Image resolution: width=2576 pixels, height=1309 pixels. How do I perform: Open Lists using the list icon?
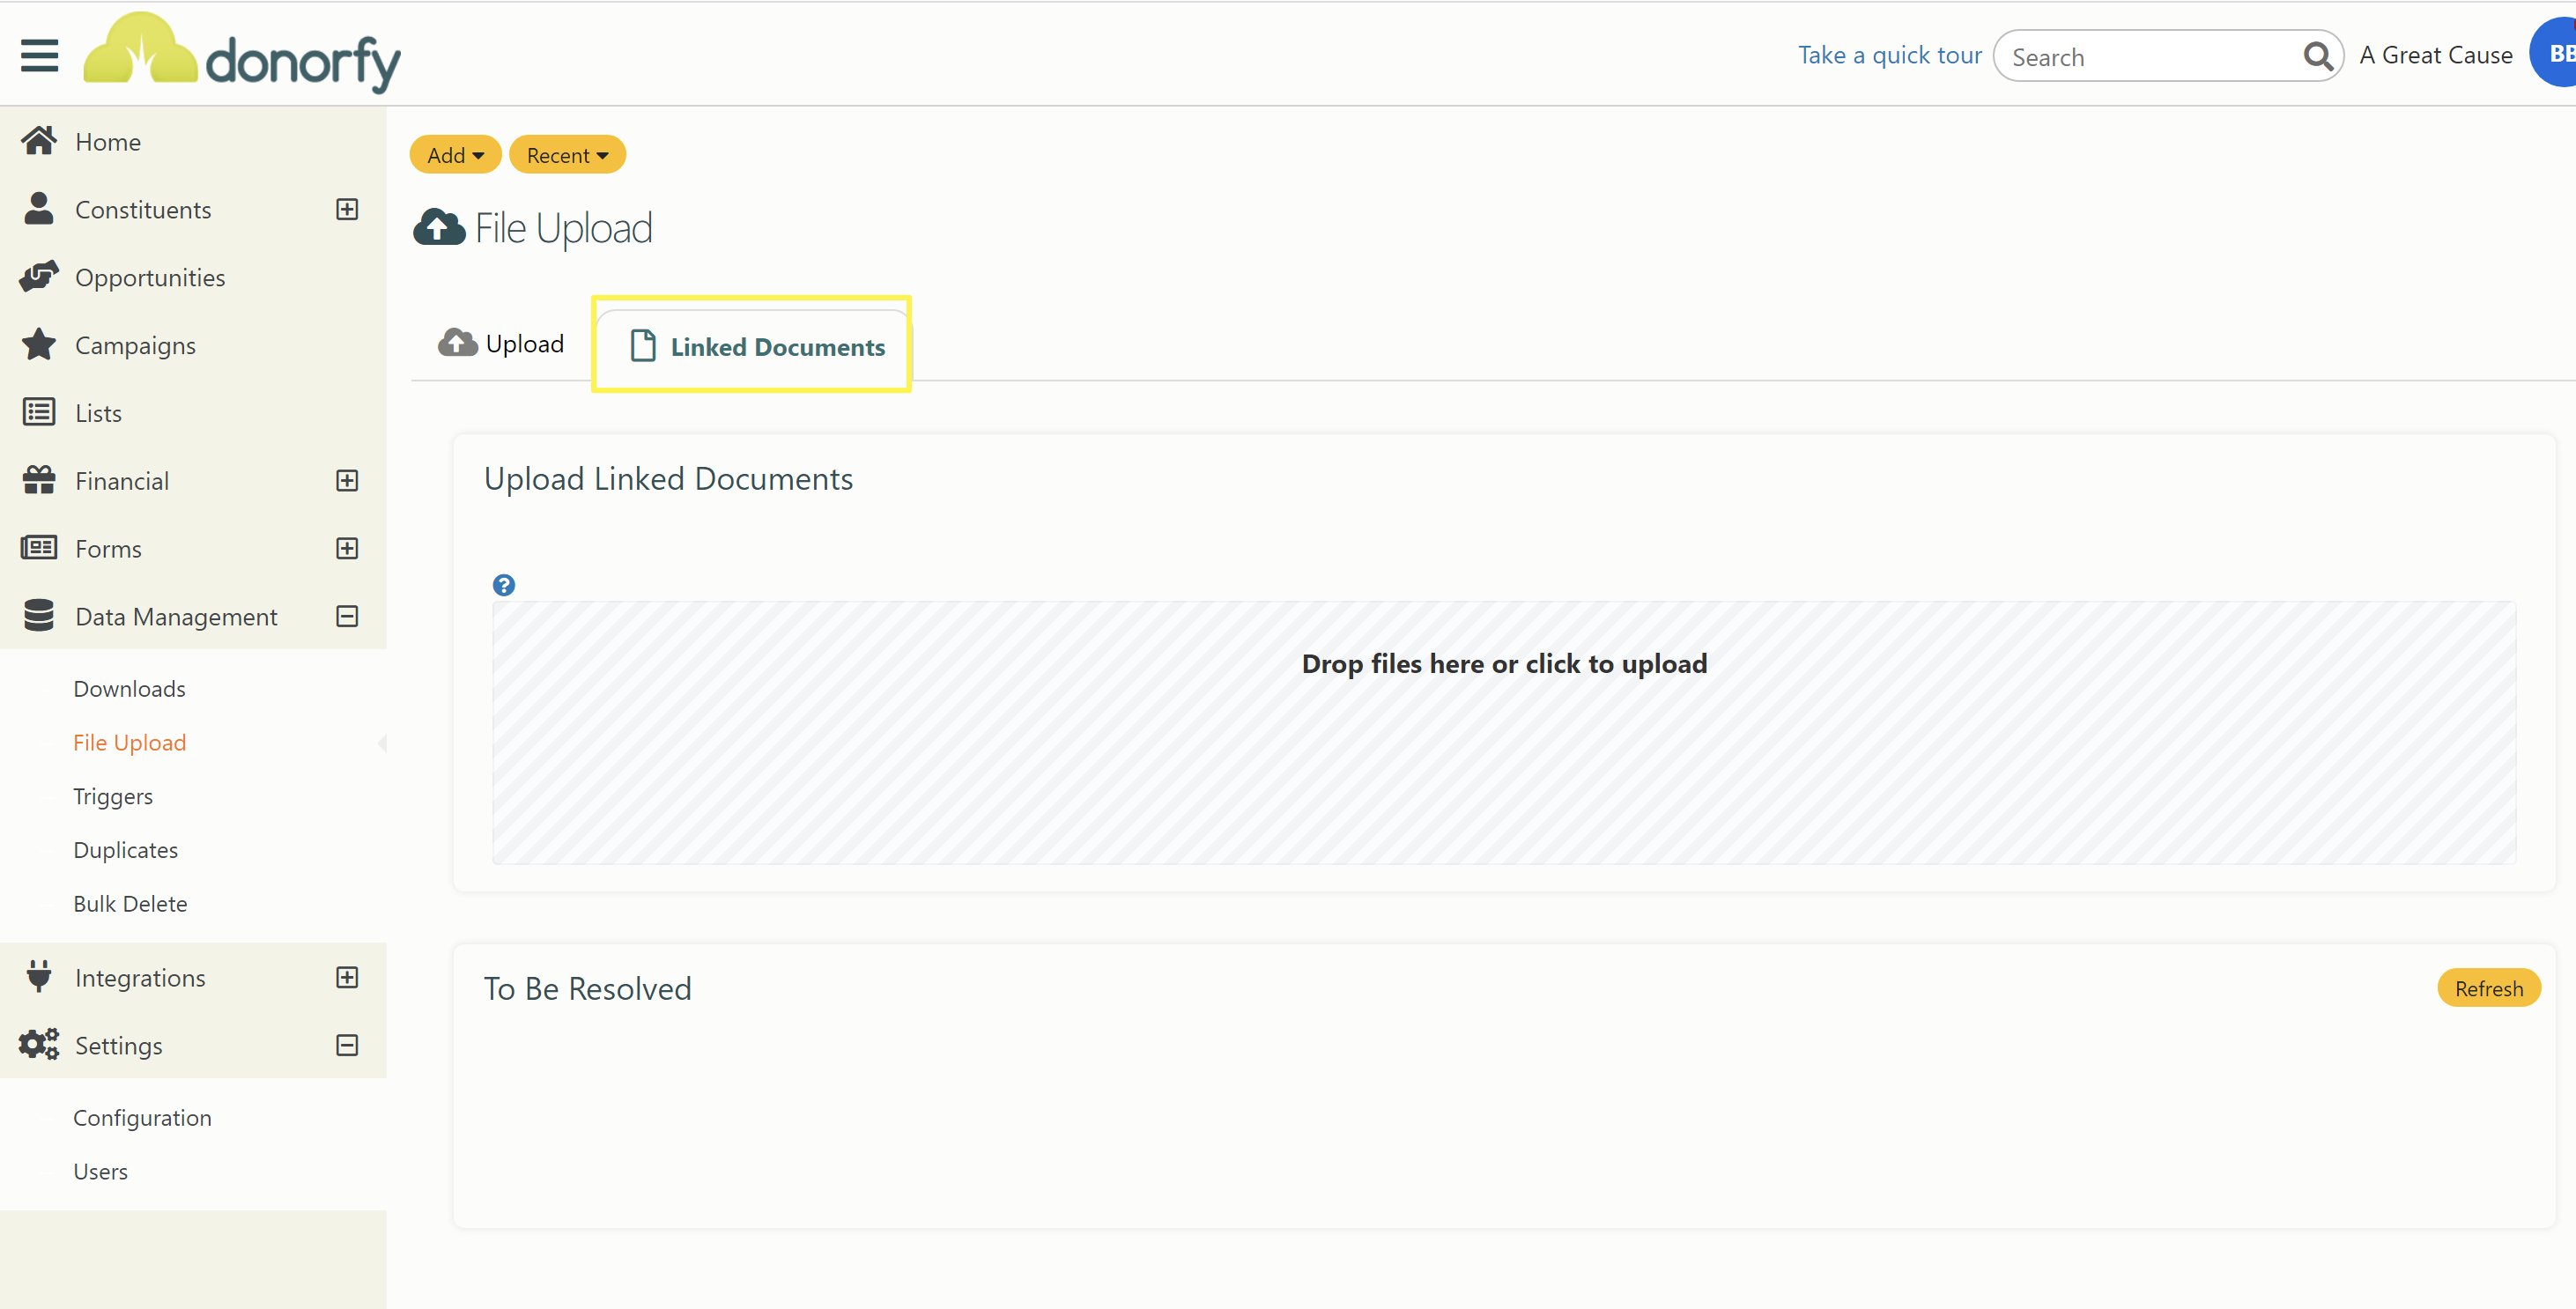pyautogui.click(x=38, y=412)
